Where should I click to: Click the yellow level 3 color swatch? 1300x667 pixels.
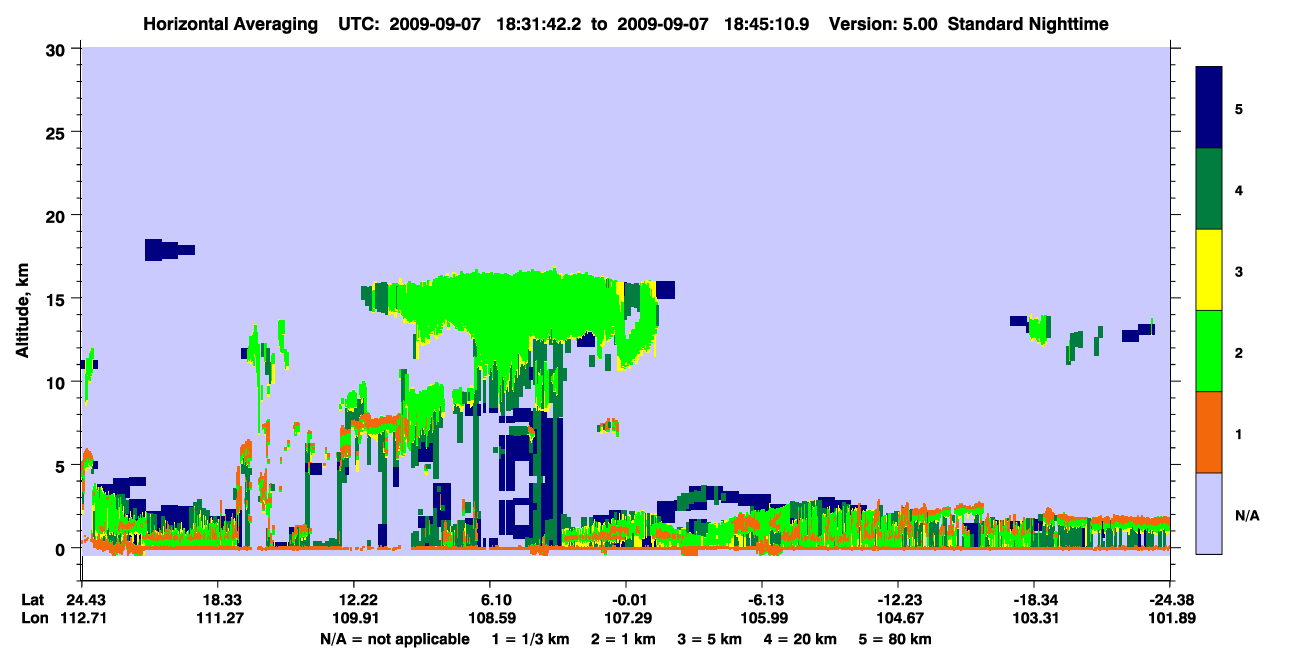click(x=1209, y=270)
